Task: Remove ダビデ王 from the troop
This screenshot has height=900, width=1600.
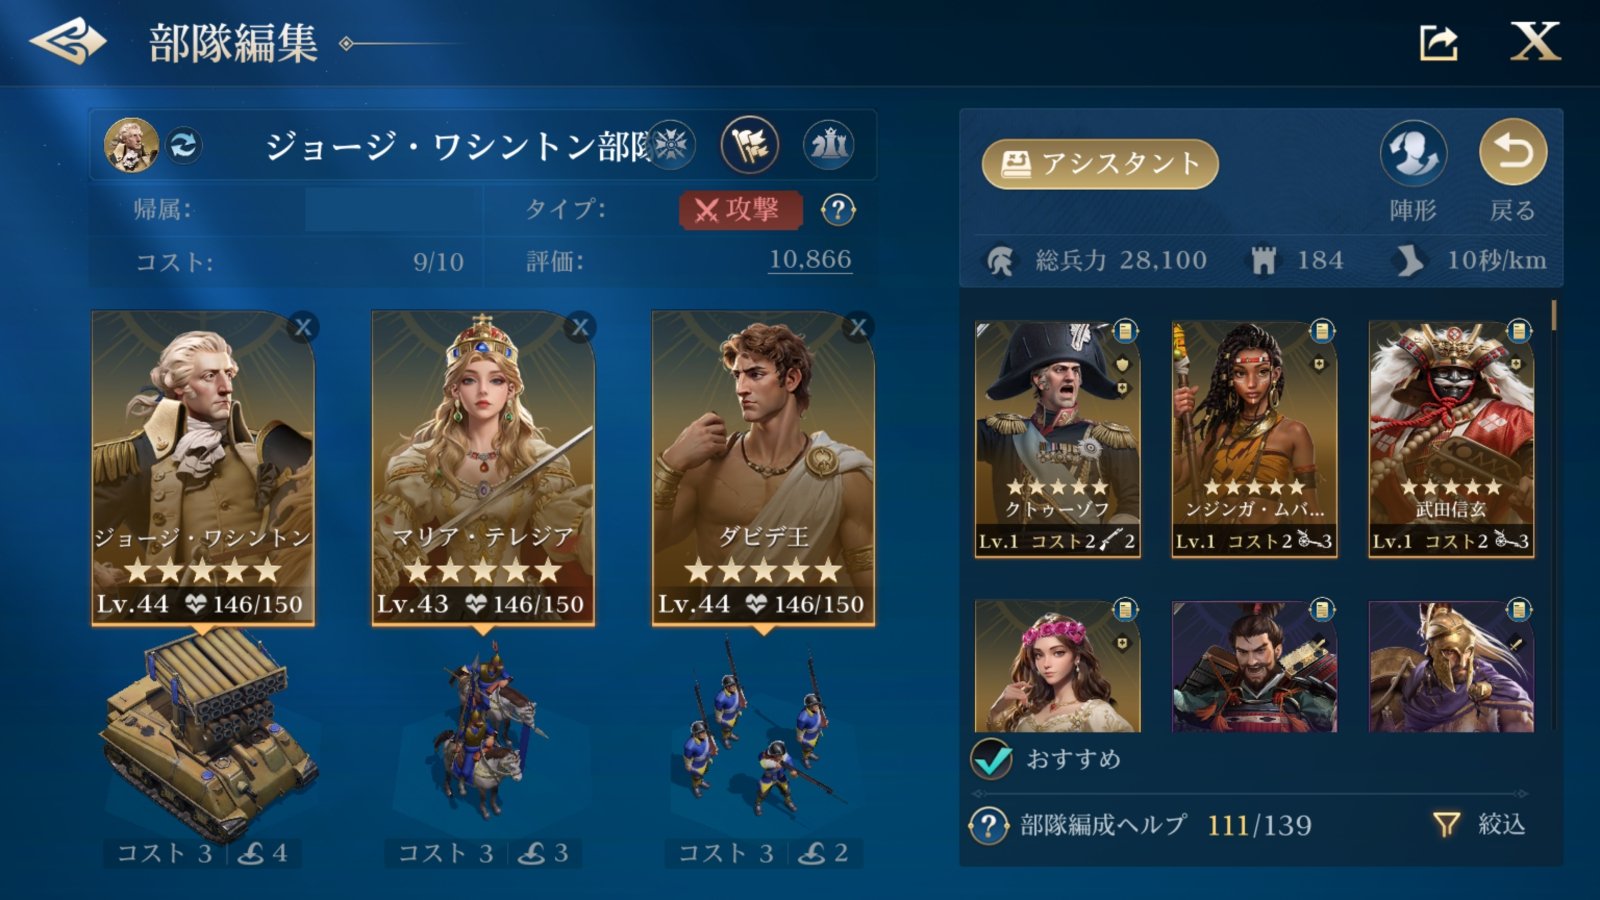Action: click(x=858, y=326)
